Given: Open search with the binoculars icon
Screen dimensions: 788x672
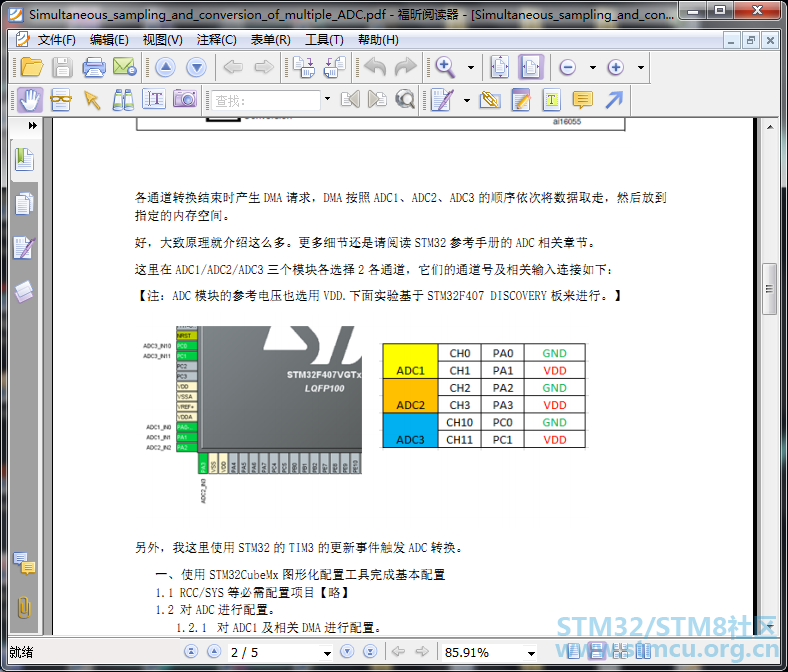Looking at the screenshot, I should 123,100.
